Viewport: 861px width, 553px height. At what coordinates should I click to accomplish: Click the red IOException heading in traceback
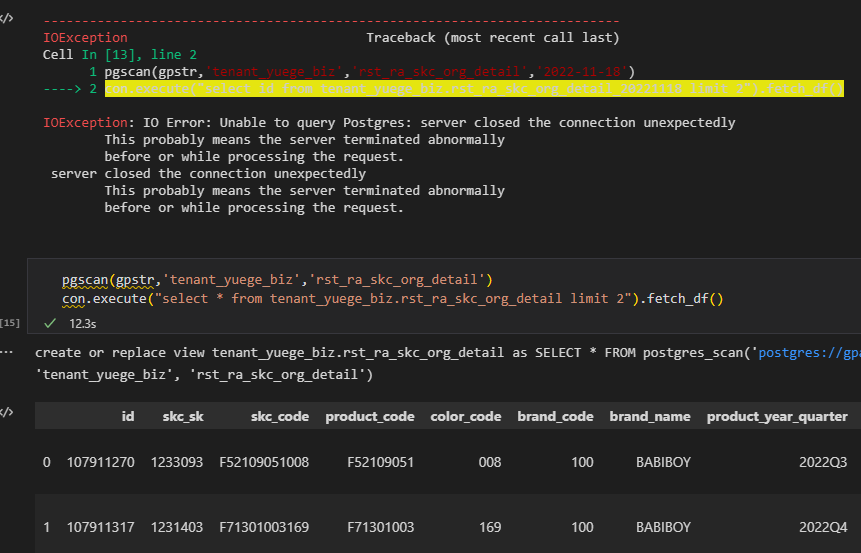pyautogui.click(x=85, y=37)
